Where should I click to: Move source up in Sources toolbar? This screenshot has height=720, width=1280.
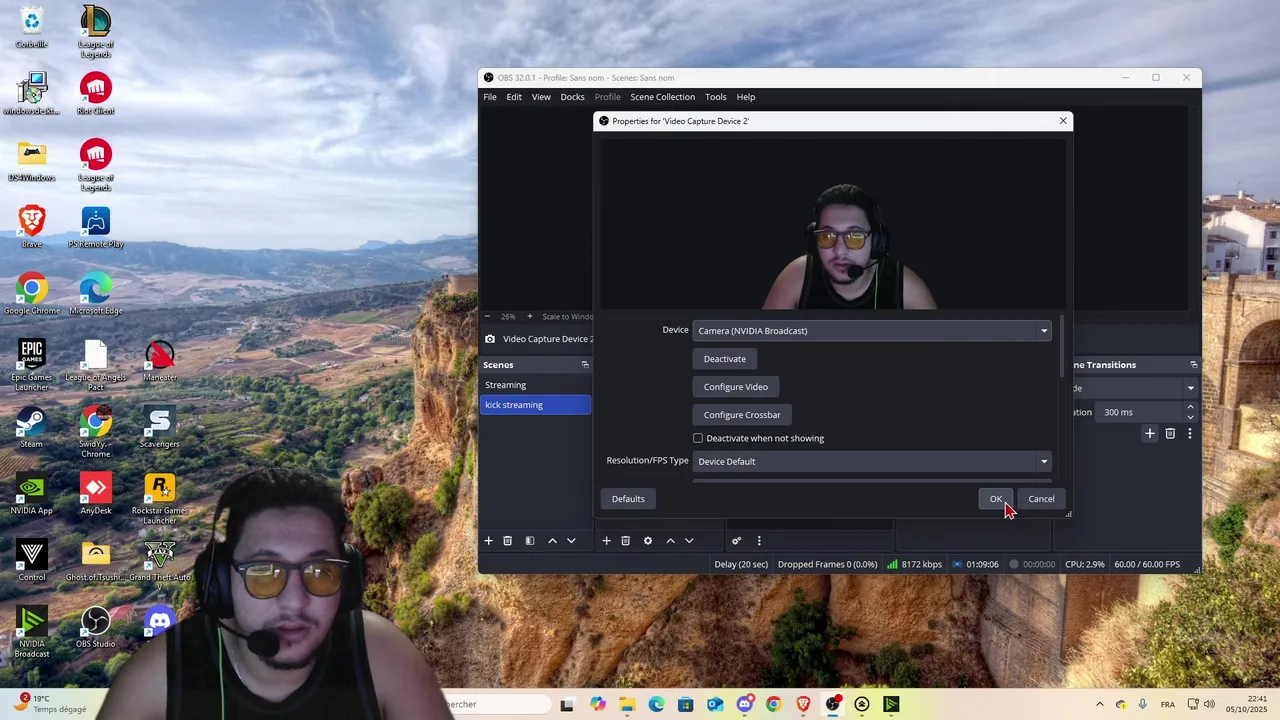[x=670, y=541]
